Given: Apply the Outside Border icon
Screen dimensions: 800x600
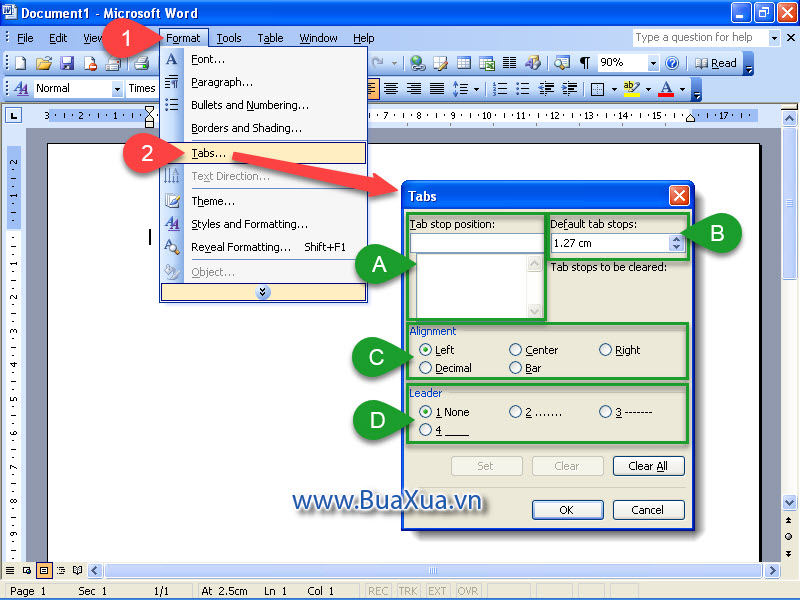Looking at the screenshot, I should pos(597,89).
